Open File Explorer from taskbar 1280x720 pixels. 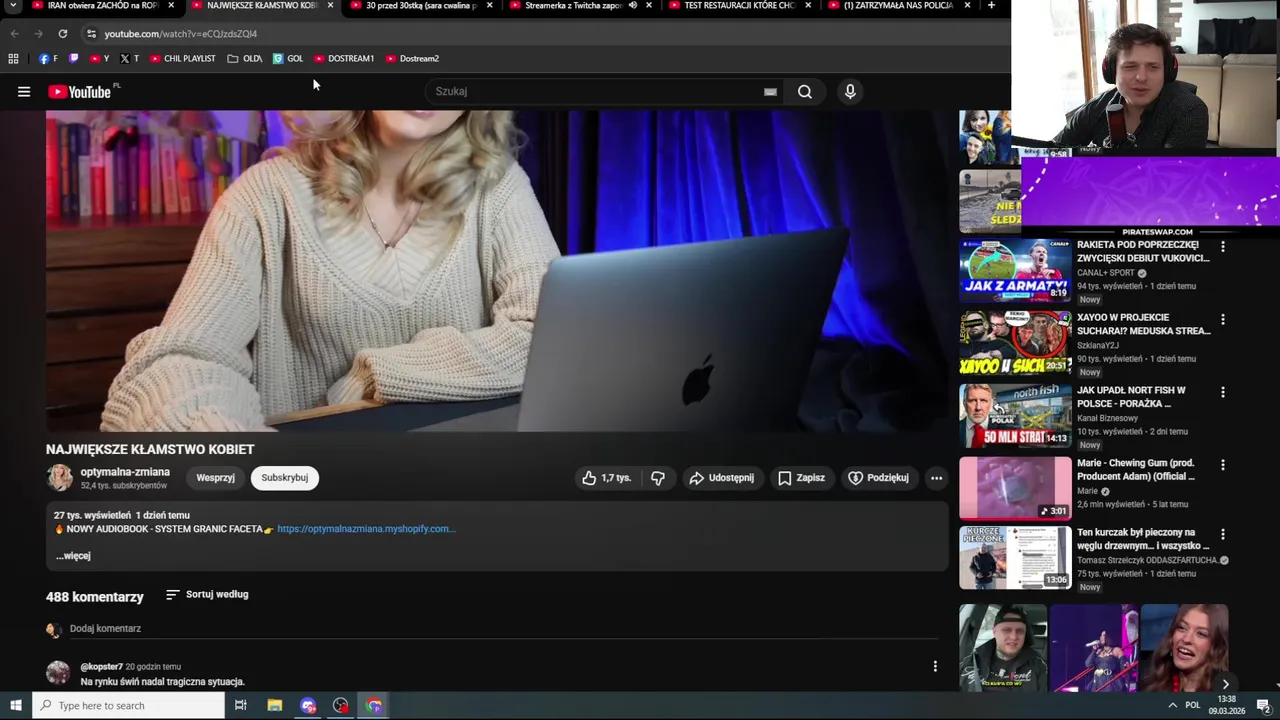(x=275, y=706)
